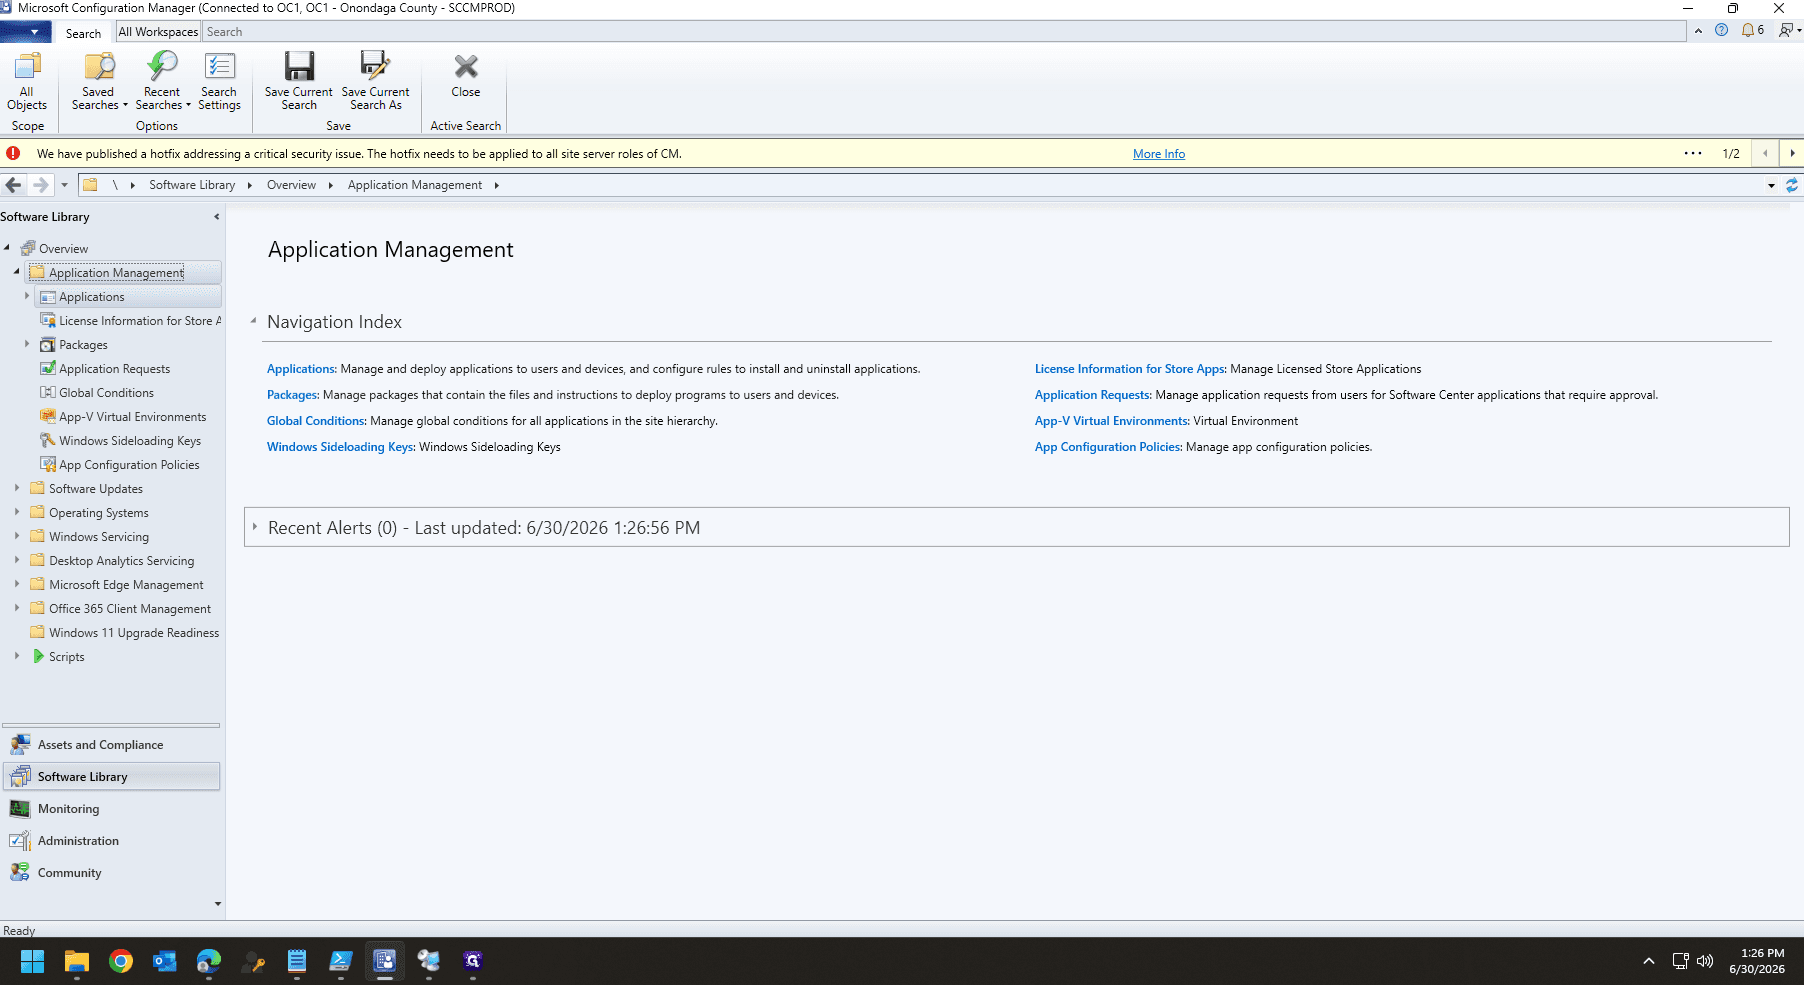1804x985 pixels.
Task: Click the All Workspaces search scope
Action: click(158, 32)
